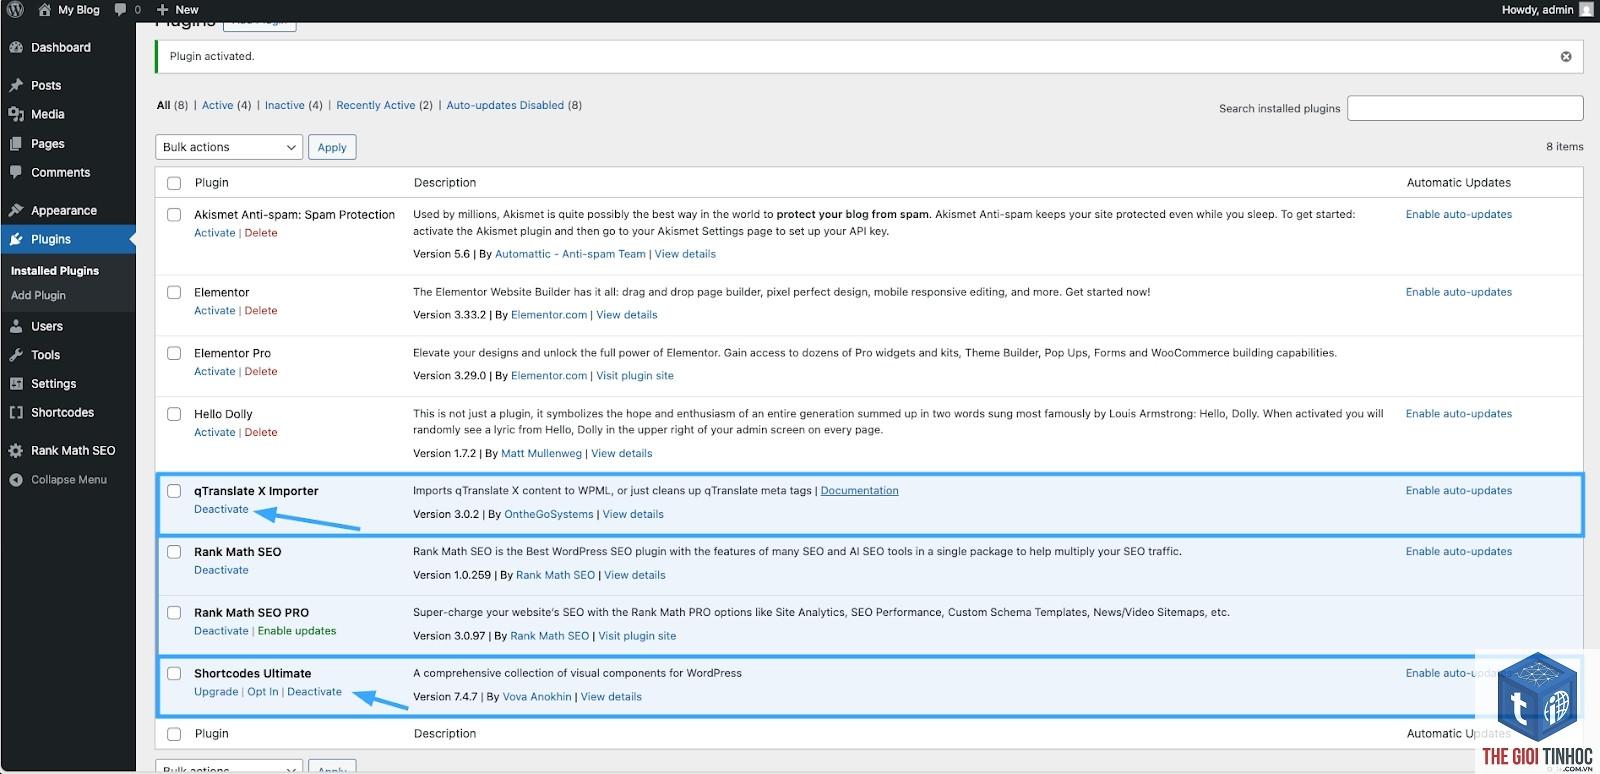1600x774 pixels.
Task: Open the WordPress logo menu
Action: point(15,9)
